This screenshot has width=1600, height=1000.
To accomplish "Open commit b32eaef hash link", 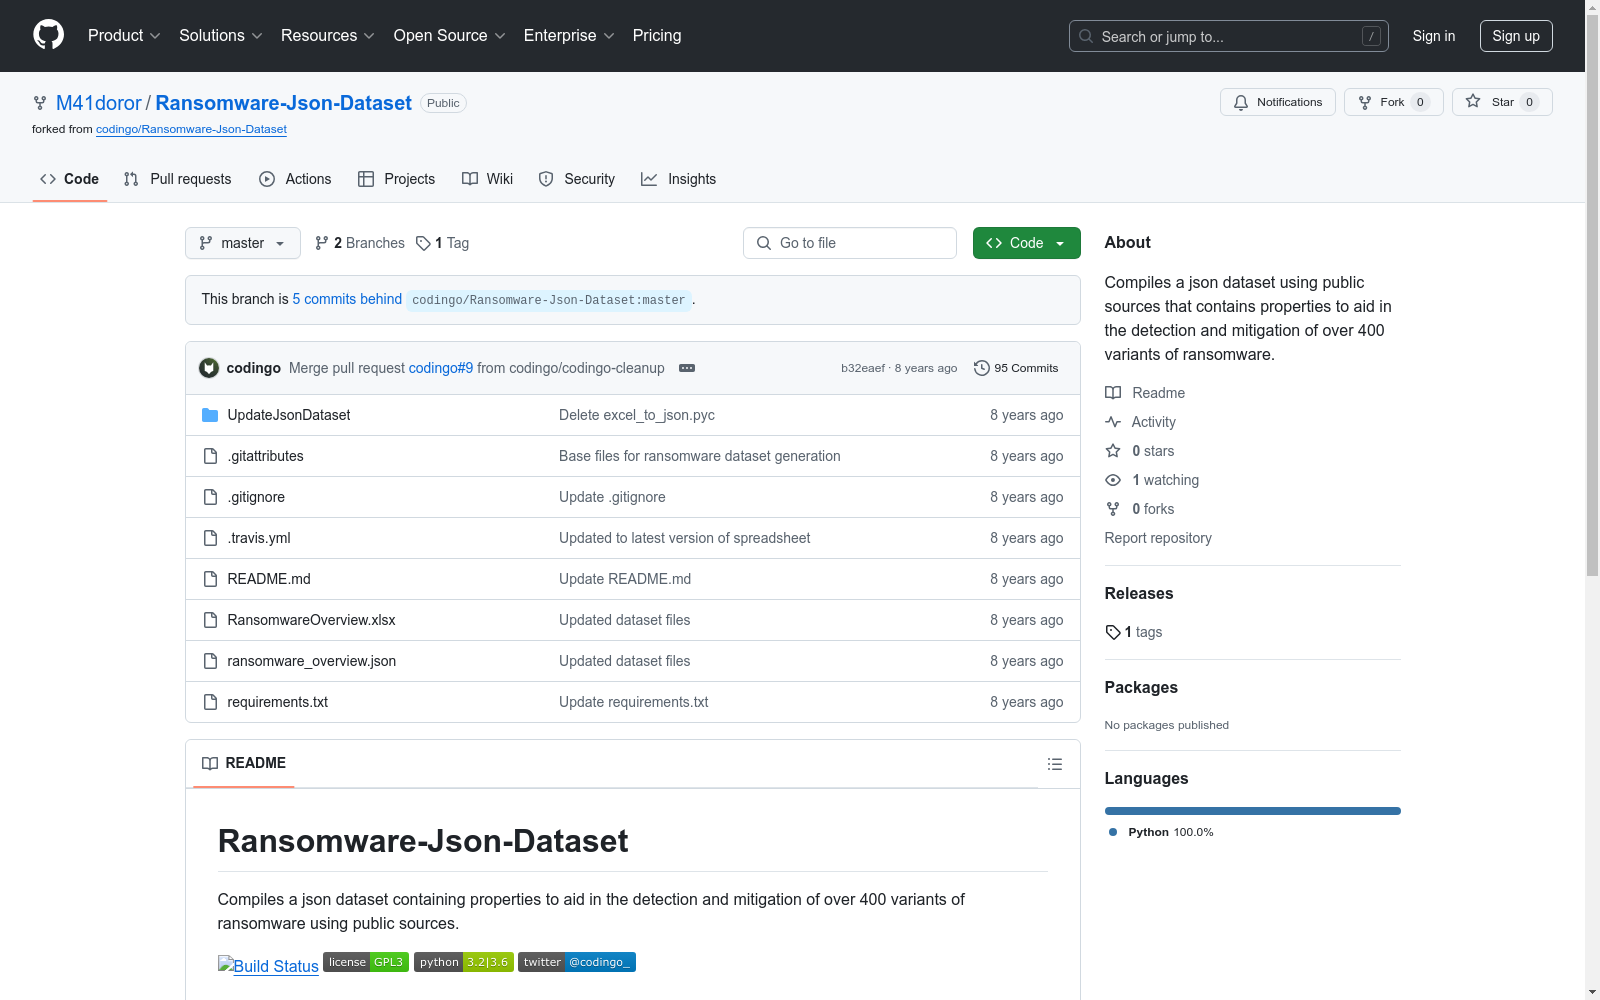I will [x=863, y=368].
